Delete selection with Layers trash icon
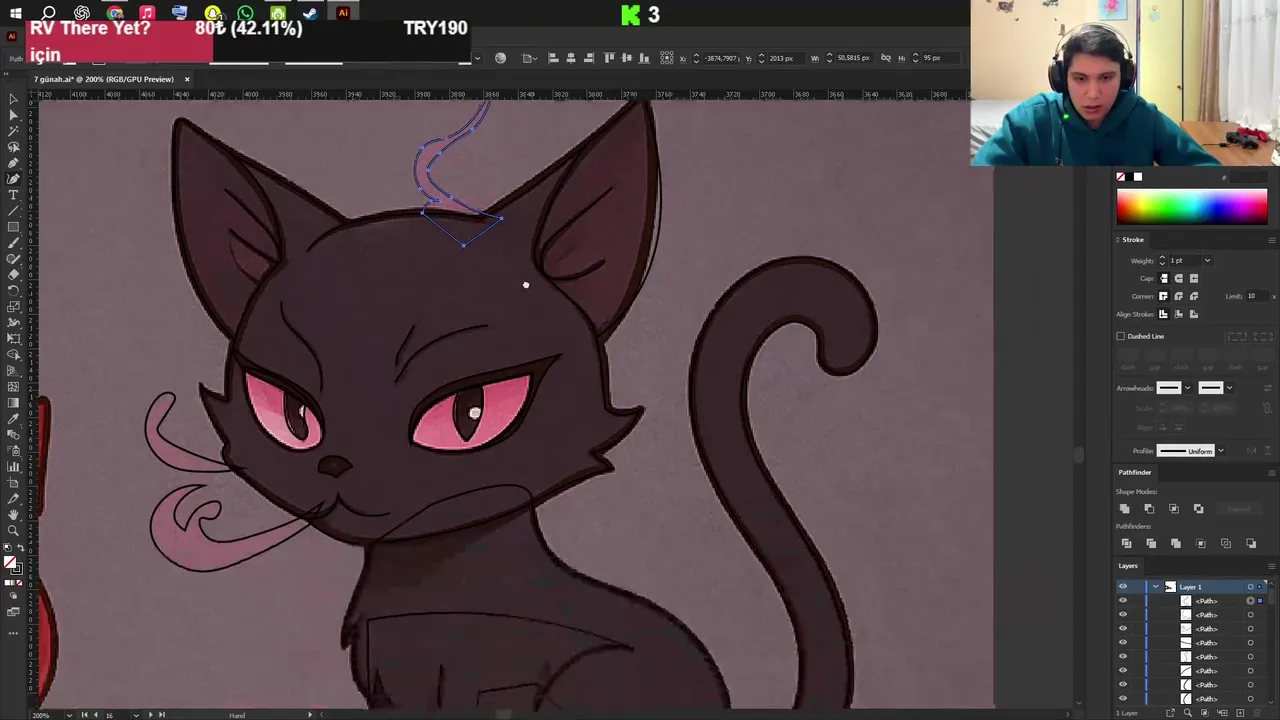 [1257, 713]
